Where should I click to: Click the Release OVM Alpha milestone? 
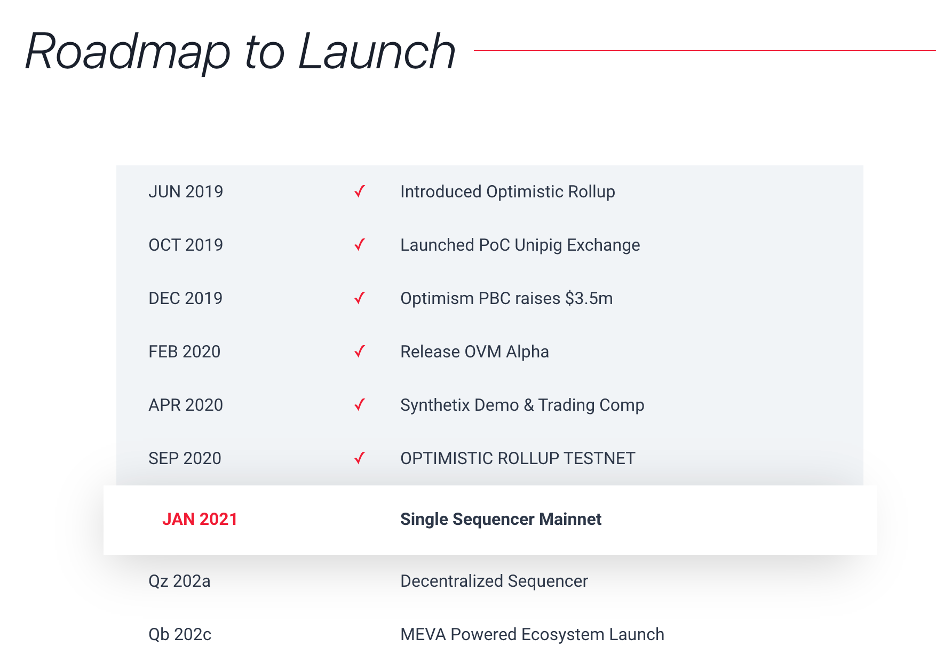coord(475,352)
